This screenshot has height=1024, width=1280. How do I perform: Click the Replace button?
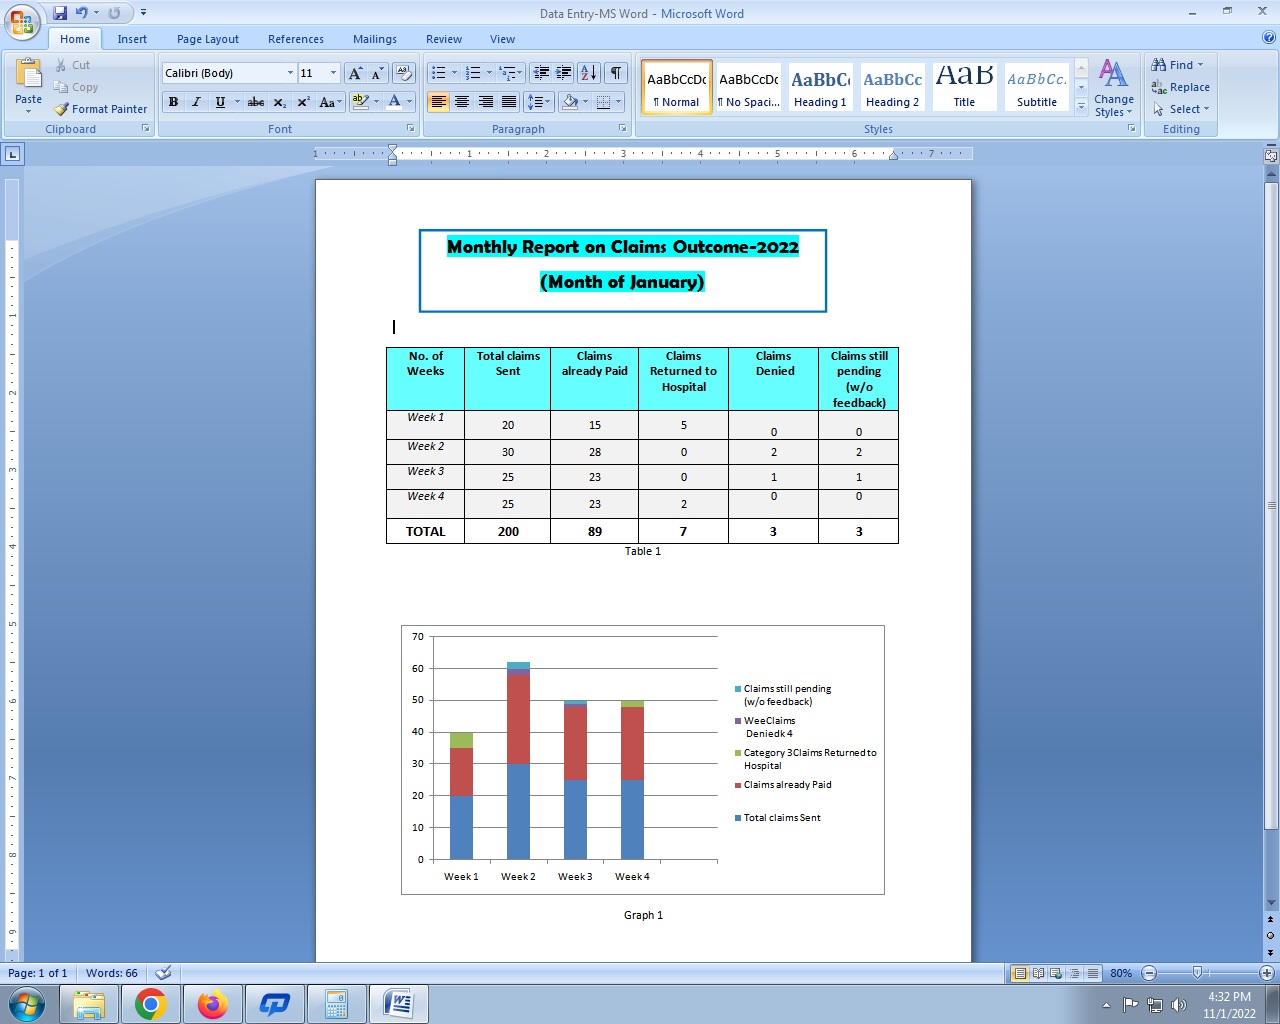tap(1180, 87)
